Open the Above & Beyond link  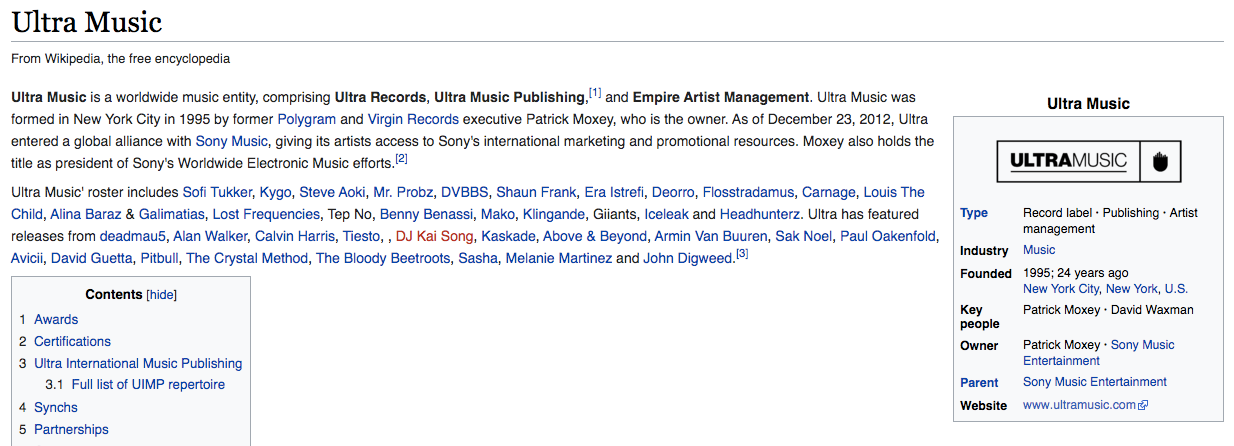point(594,236)
